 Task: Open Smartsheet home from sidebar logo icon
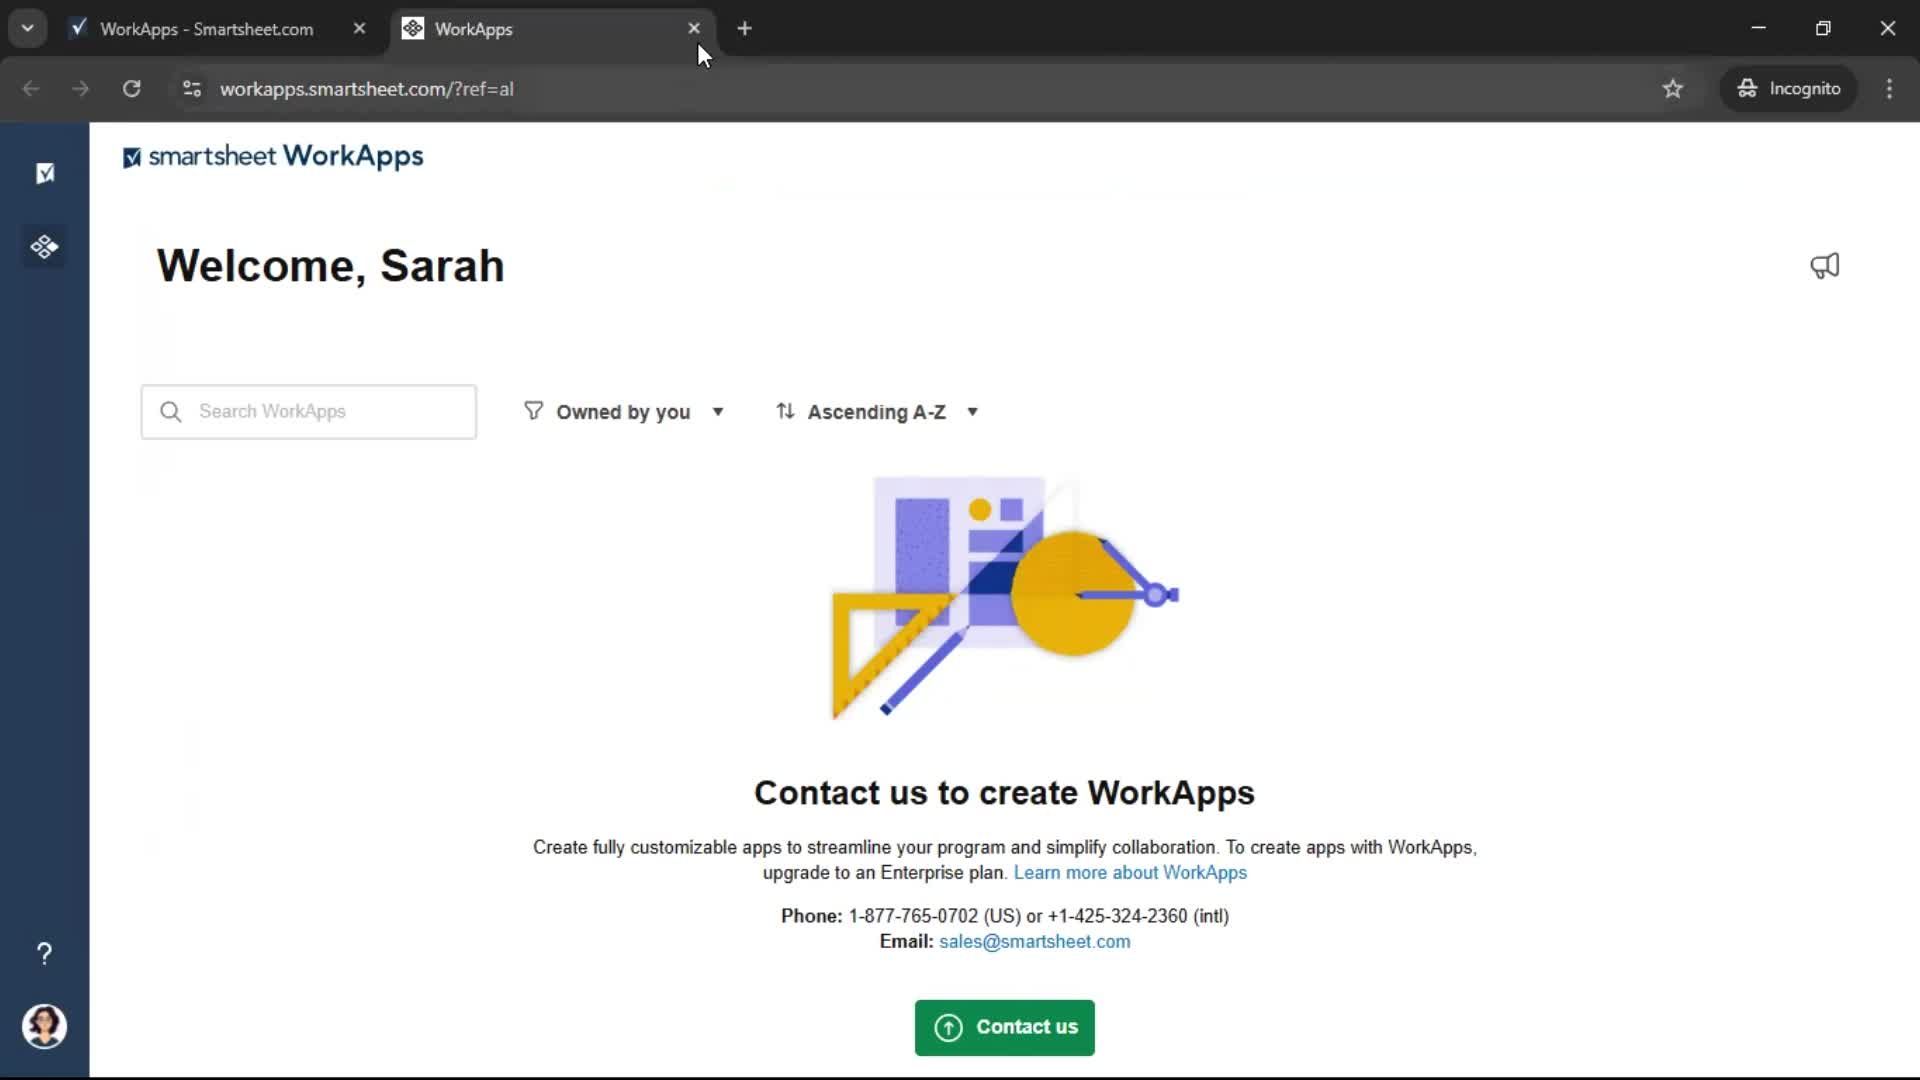pos(44,173)
